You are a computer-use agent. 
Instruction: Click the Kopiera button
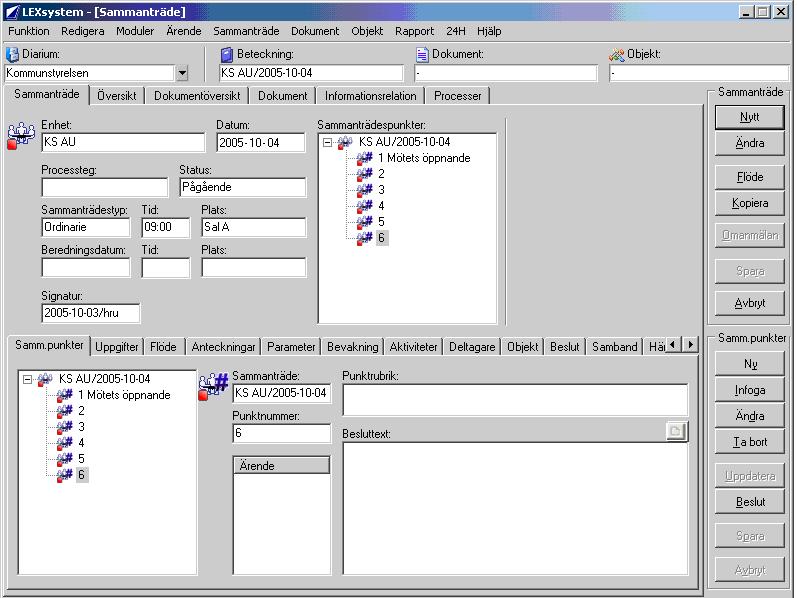pyautogui.click(x=750, y=203)
